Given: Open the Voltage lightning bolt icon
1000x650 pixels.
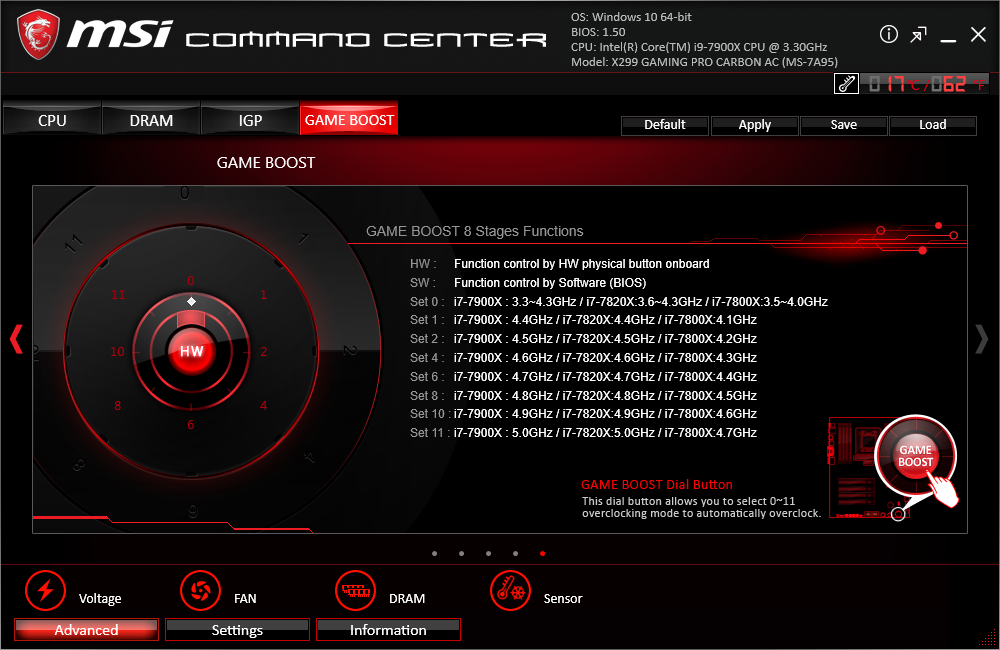Looking at the screenshot, I should click(45, 590).
